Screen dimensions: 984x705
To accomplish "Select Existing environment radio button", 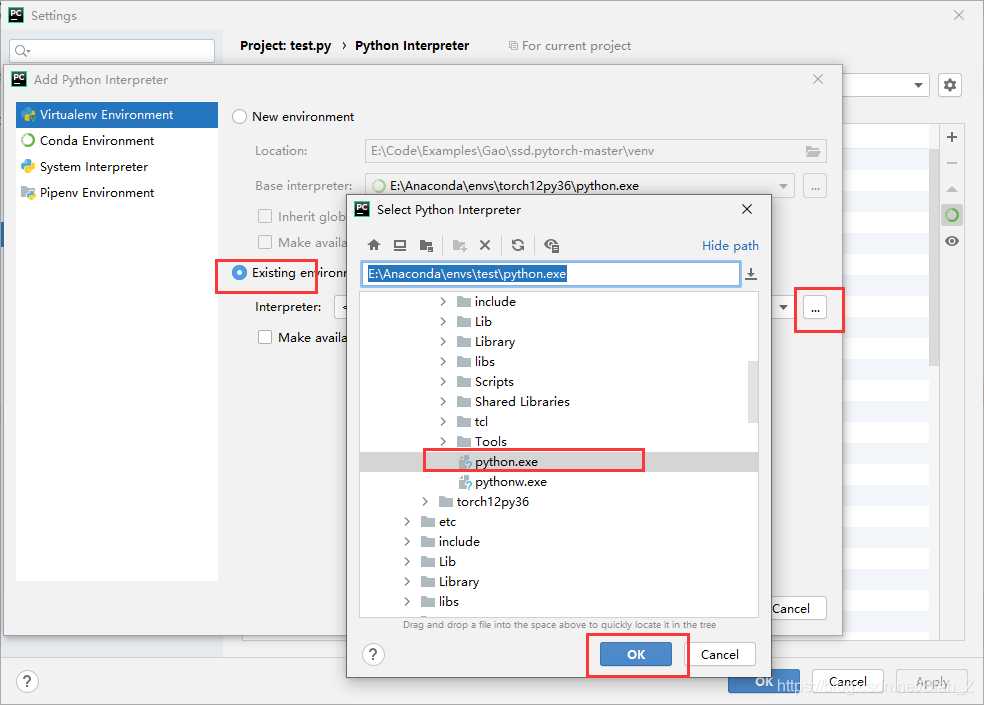I will [x=239, y=272].
